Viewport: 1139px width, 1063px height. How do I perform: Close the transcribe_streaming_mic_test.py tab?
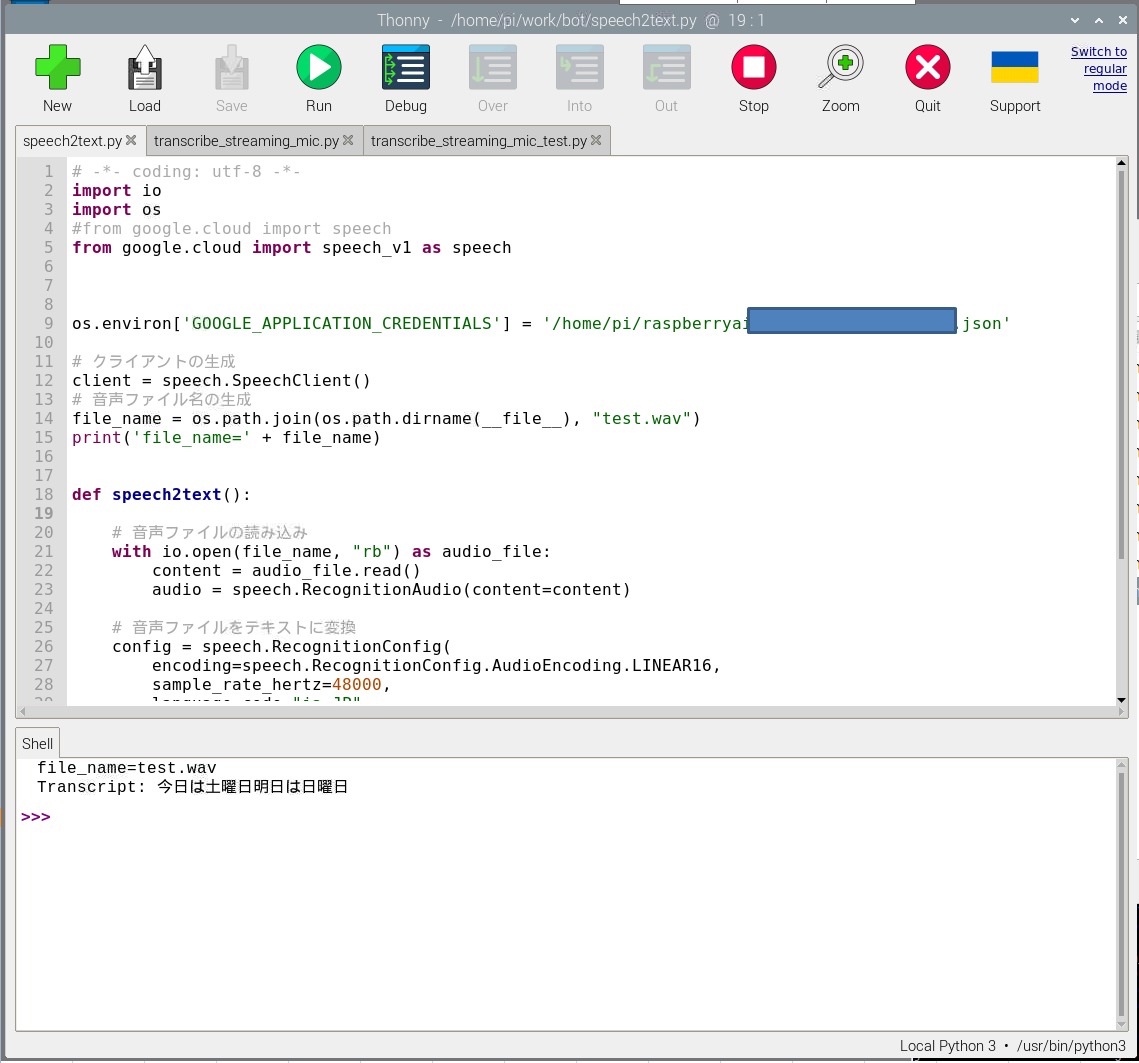point(597,141)
